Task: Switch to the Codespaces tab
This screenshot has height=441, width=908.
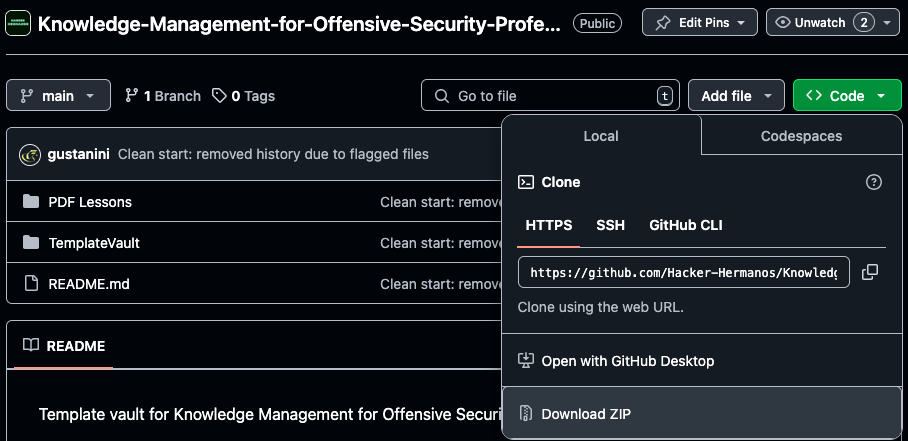Action: click(801, 136)
